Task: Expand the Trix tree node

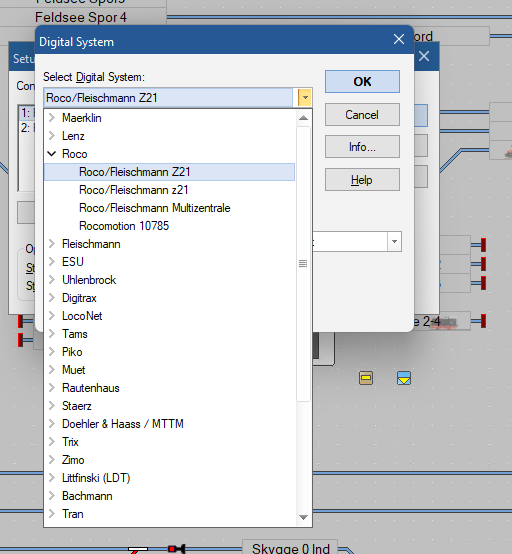Action: [x=52, y=442]
